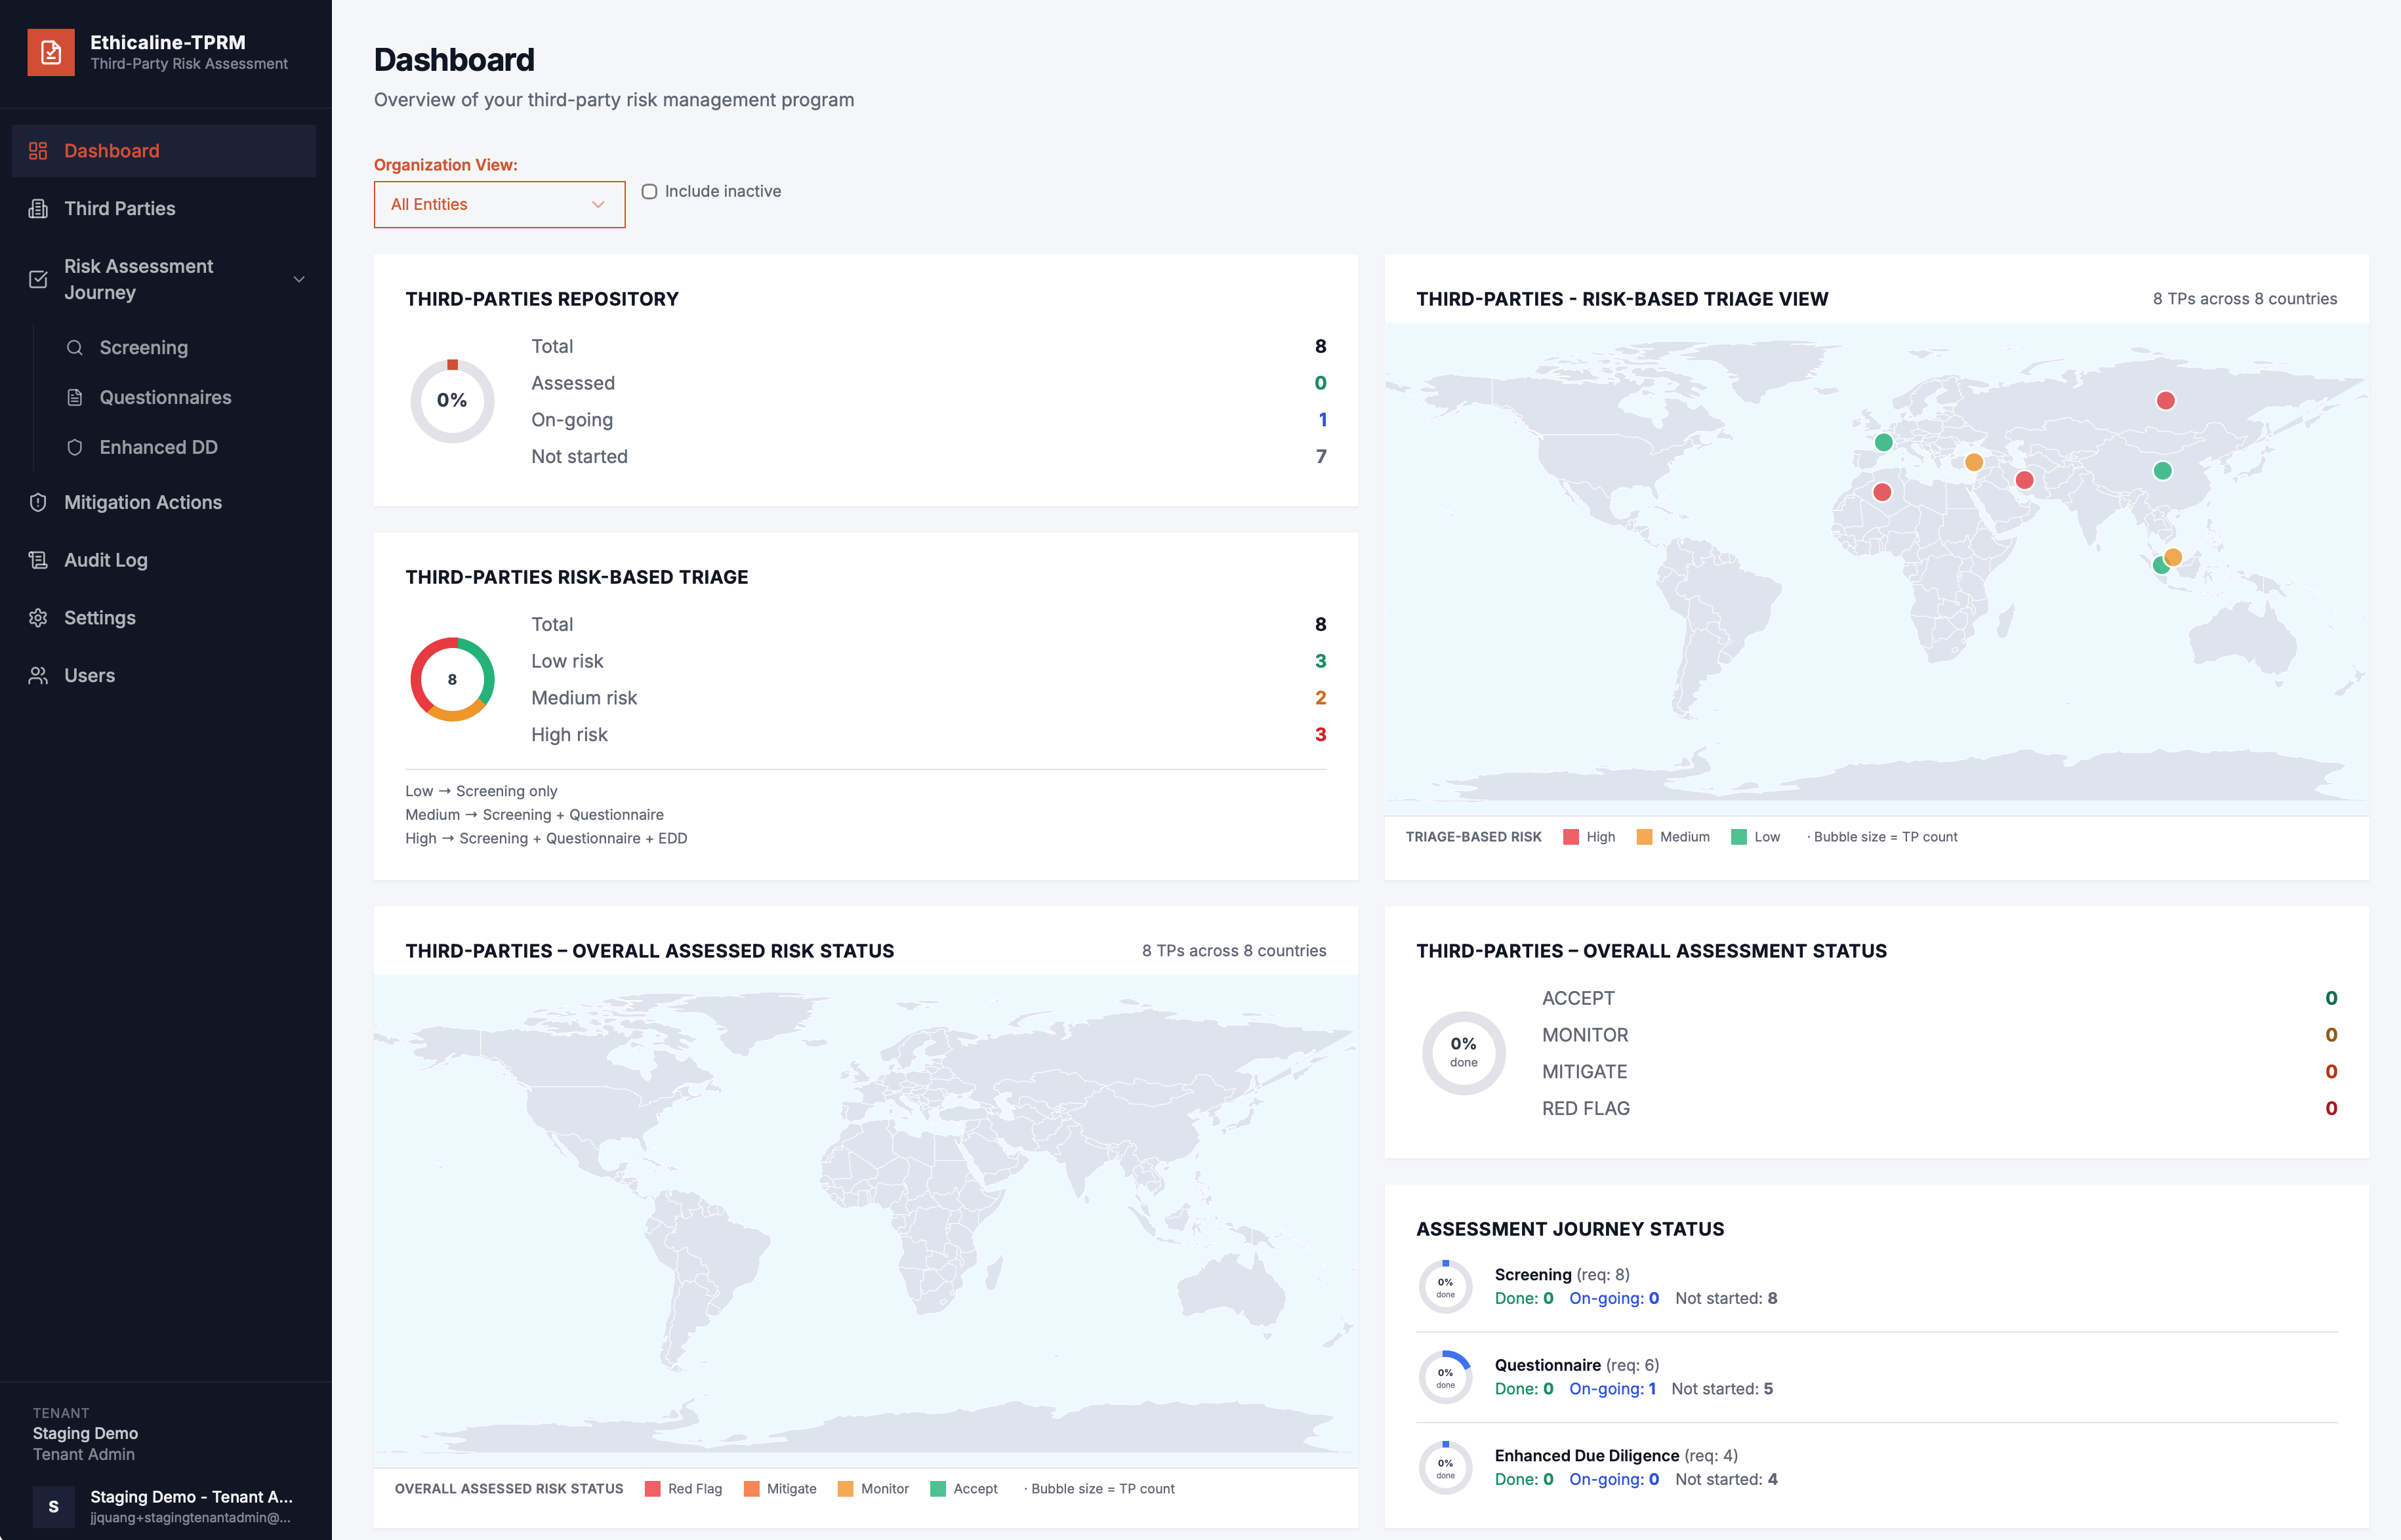Image resolution: width=2401 pixels, height=1540 pixels.
Task: Click the 0% done overall assessment donut
Action: [1463, 1053]
